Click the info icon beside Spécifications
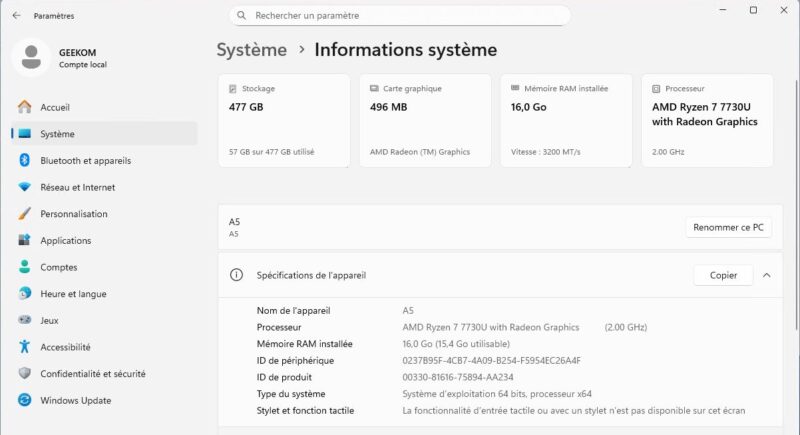Image resolution: width=800 pixels, height=435 pixels. point(236,275)
